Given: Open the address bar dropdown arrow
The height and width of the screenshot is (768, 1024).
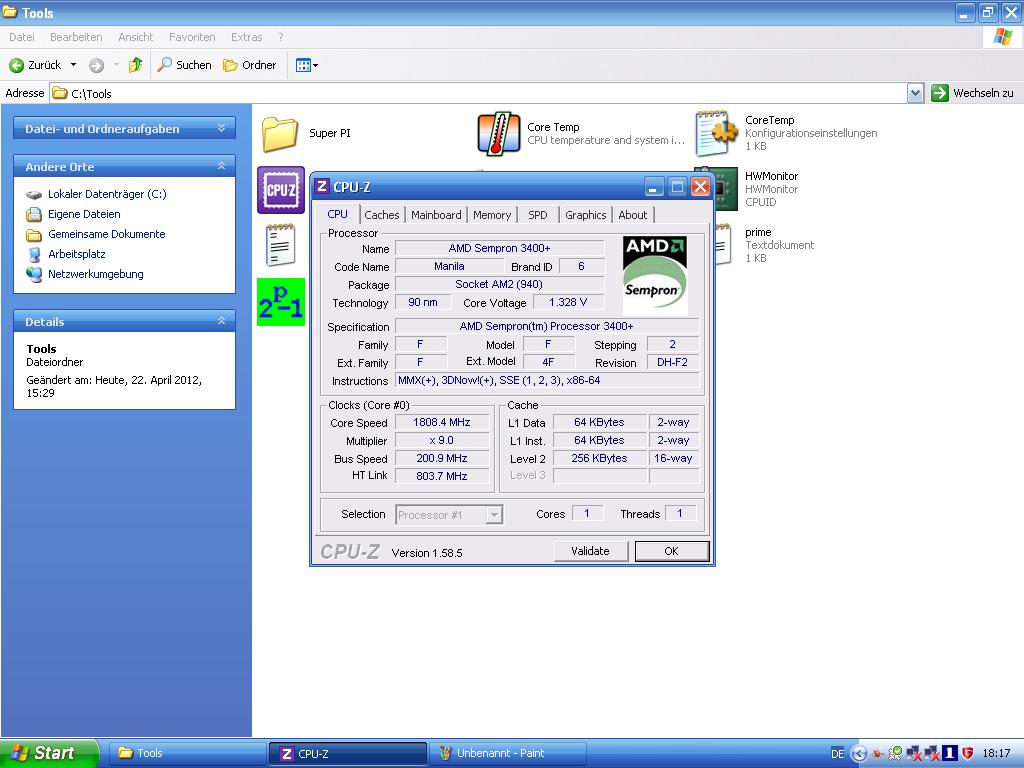Looking at the screenshot, I should pyautogui.click(x=915, y=93).
